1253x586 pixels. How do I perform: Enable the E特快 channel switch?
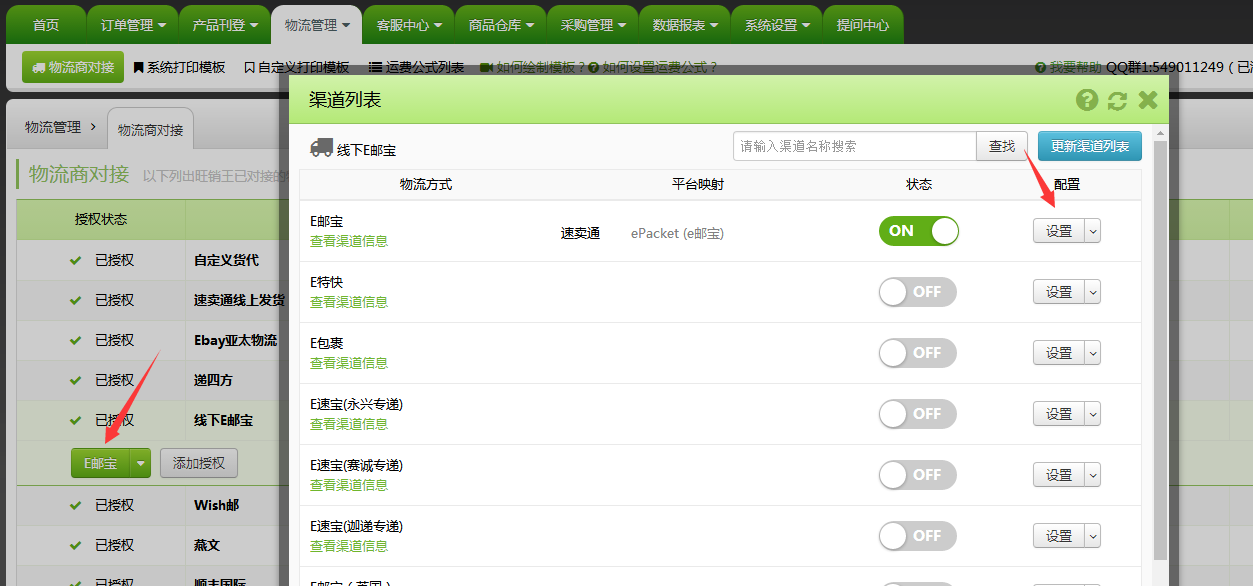(918, 292)
